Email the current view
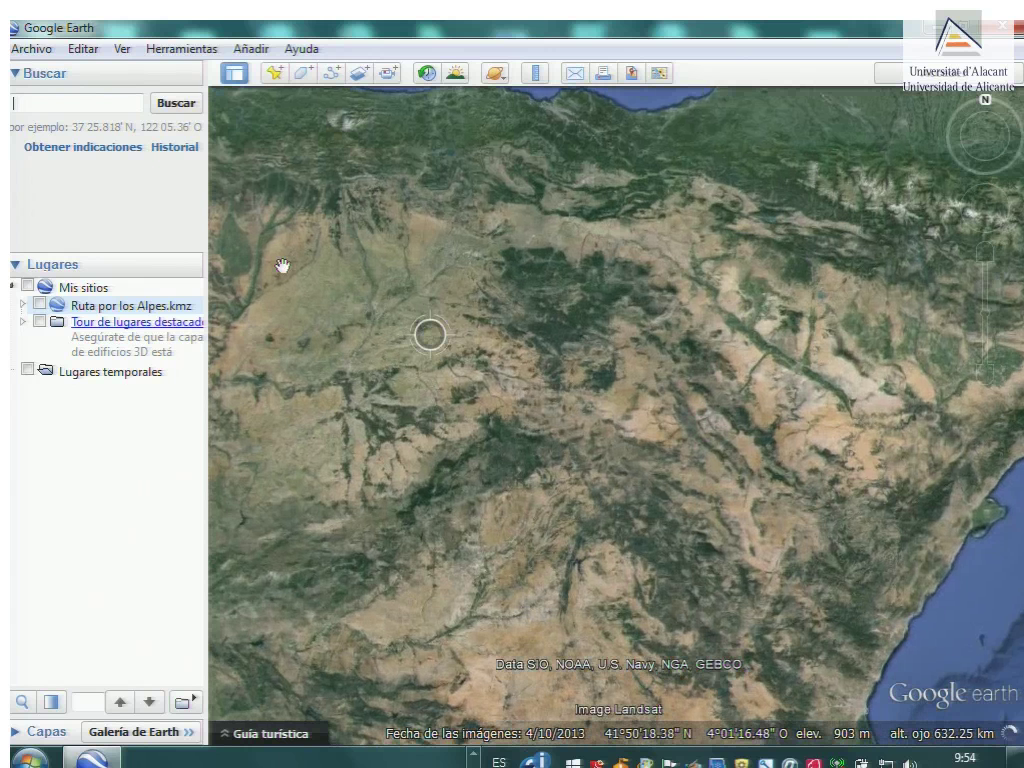 click(575, 73)
